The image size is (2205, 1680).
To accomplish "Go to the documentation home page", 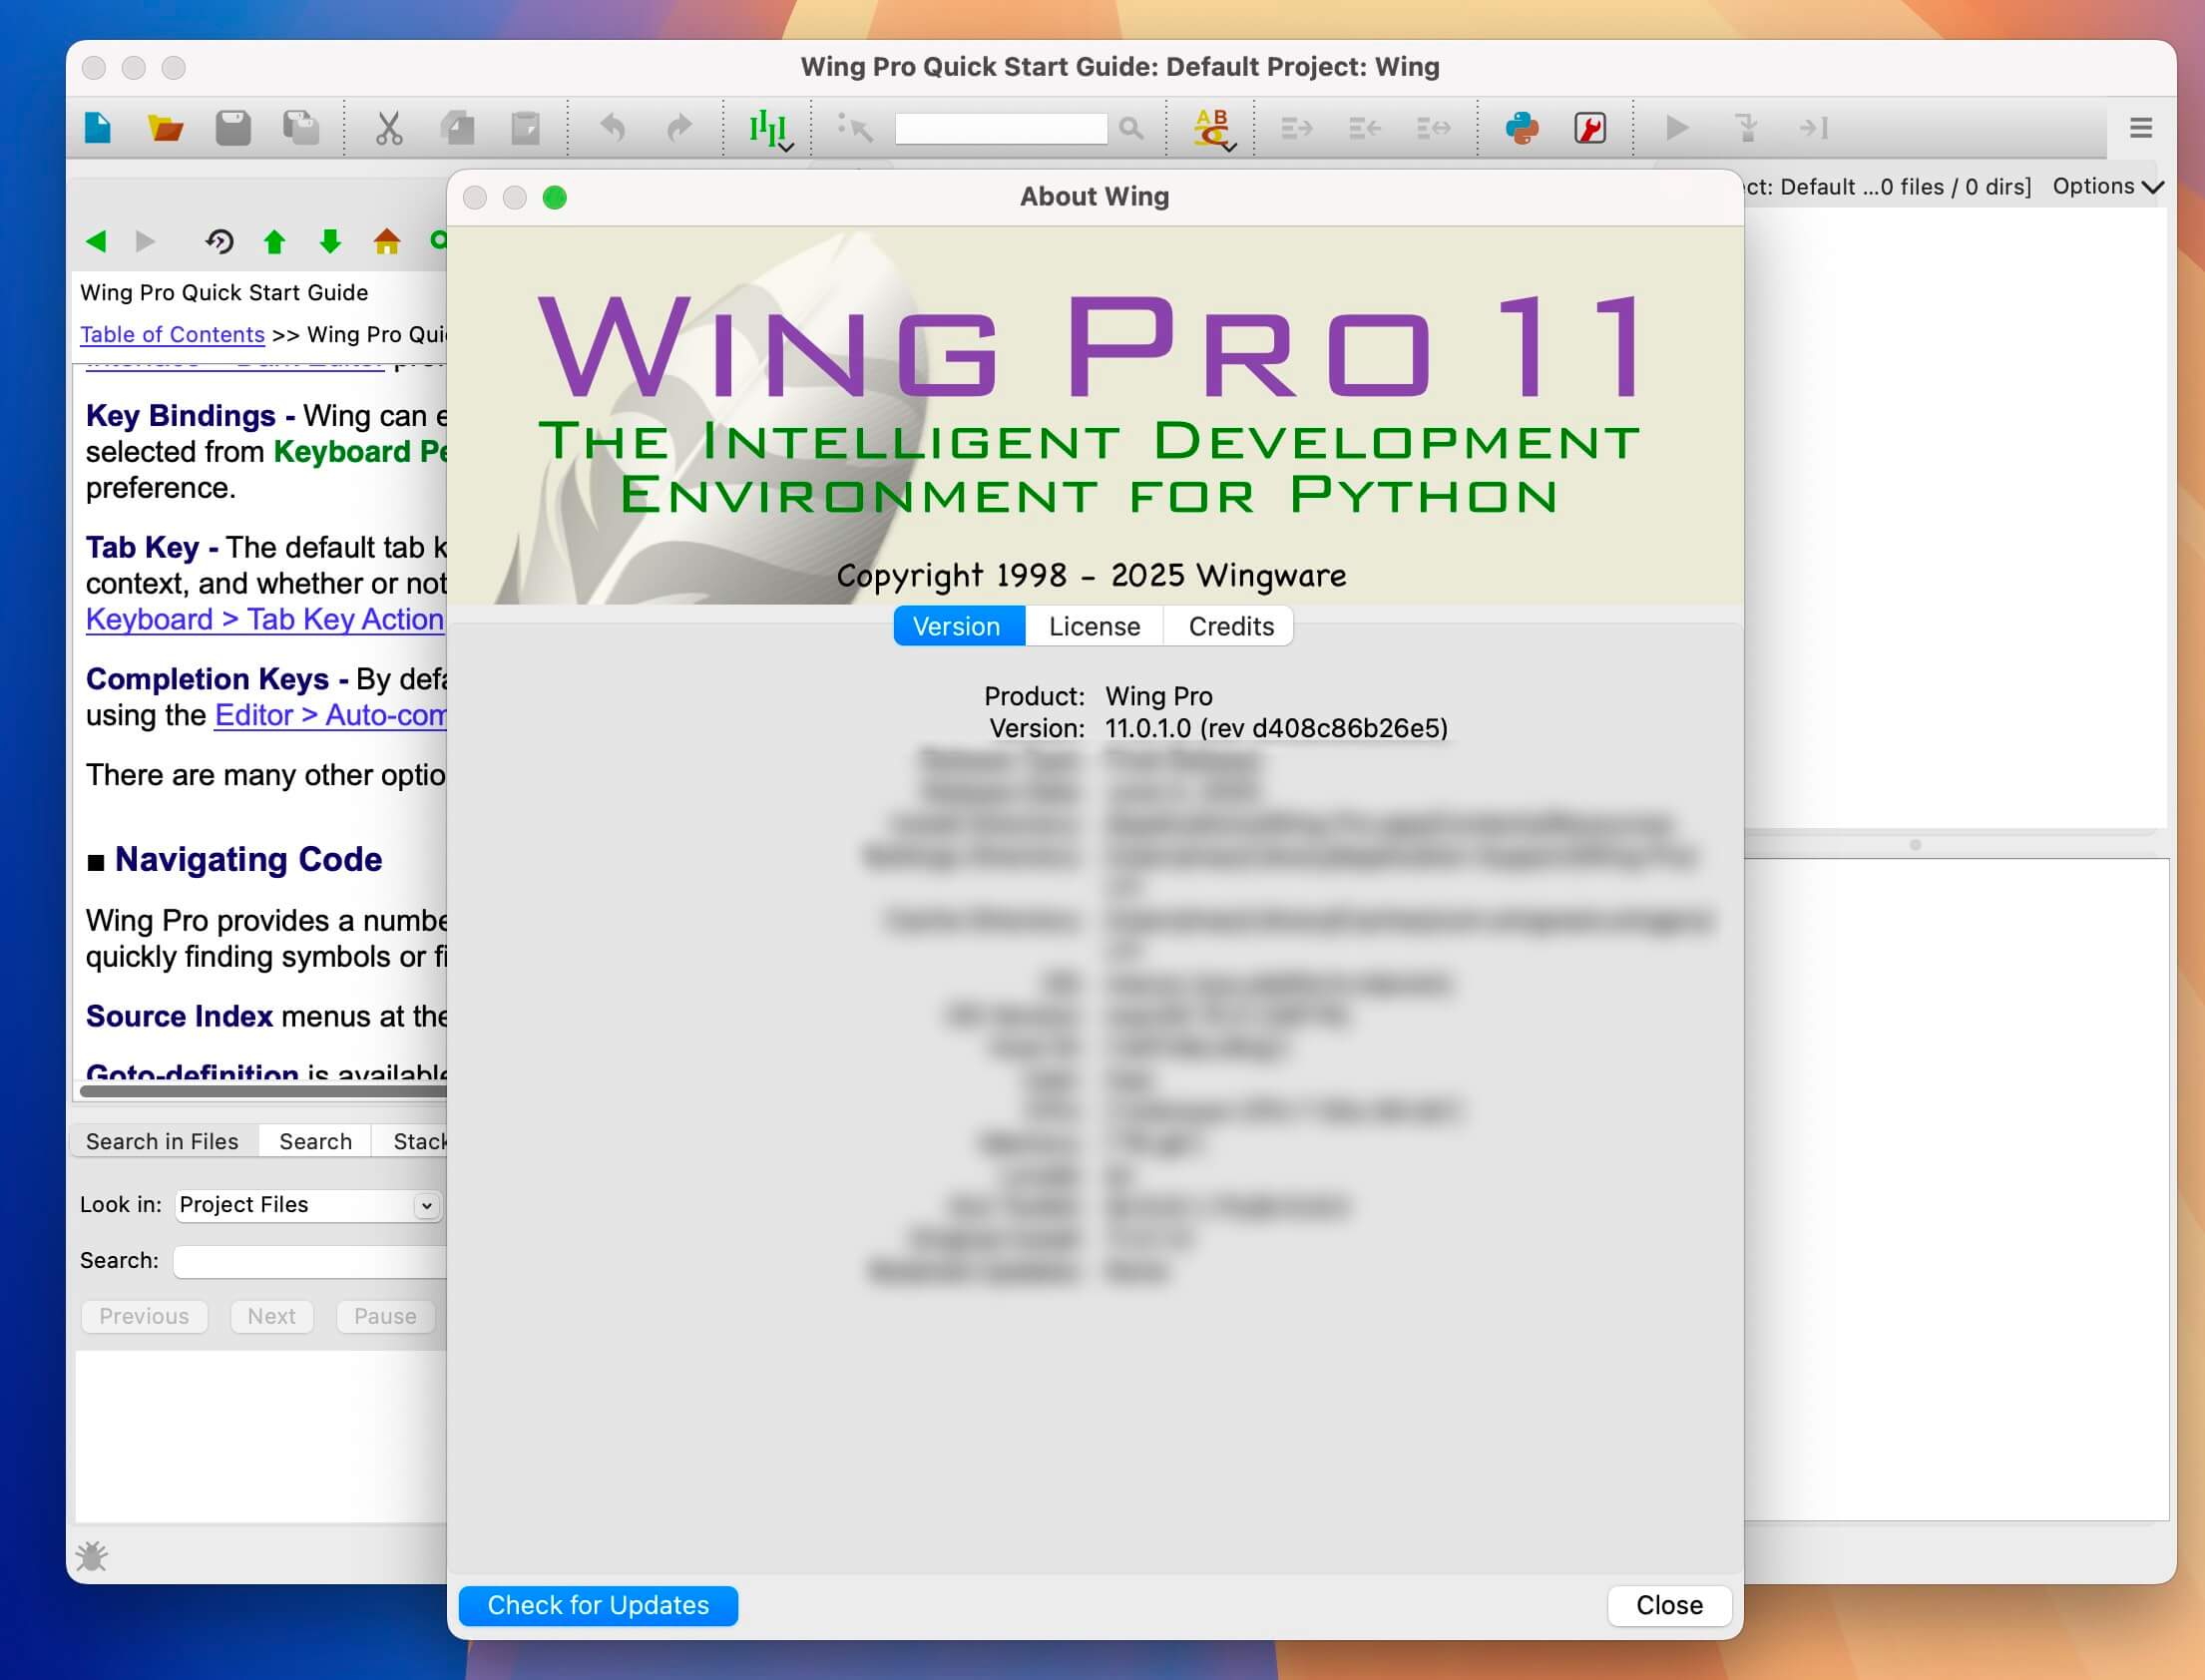I will point(387,241).
